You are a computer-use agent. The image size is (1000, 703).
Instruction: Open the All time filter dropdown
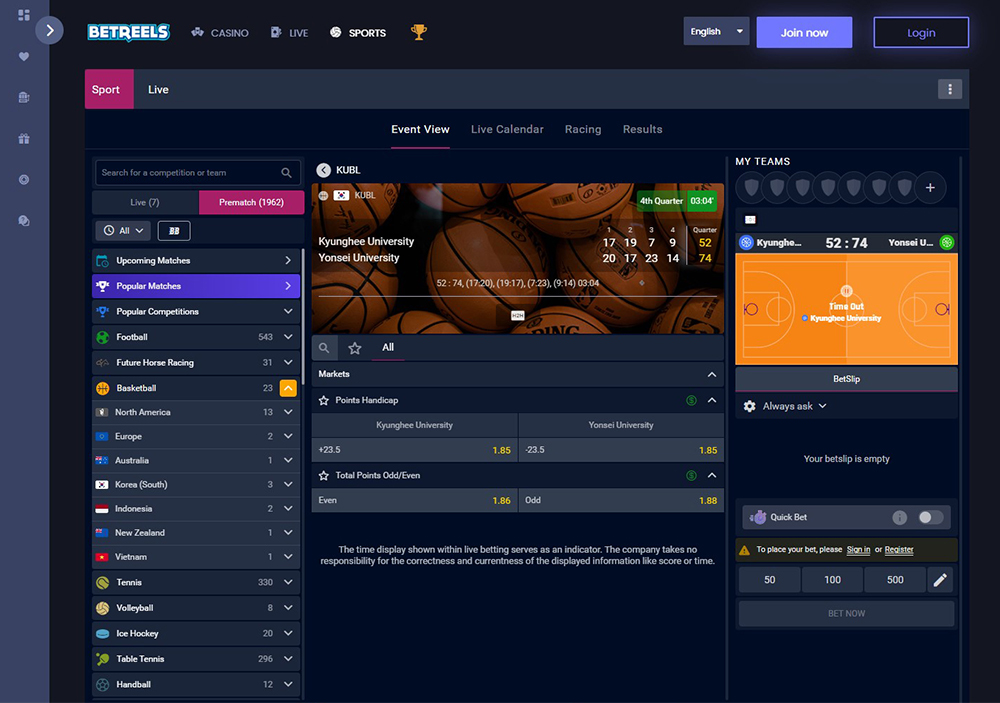click(x=123, y=231)
